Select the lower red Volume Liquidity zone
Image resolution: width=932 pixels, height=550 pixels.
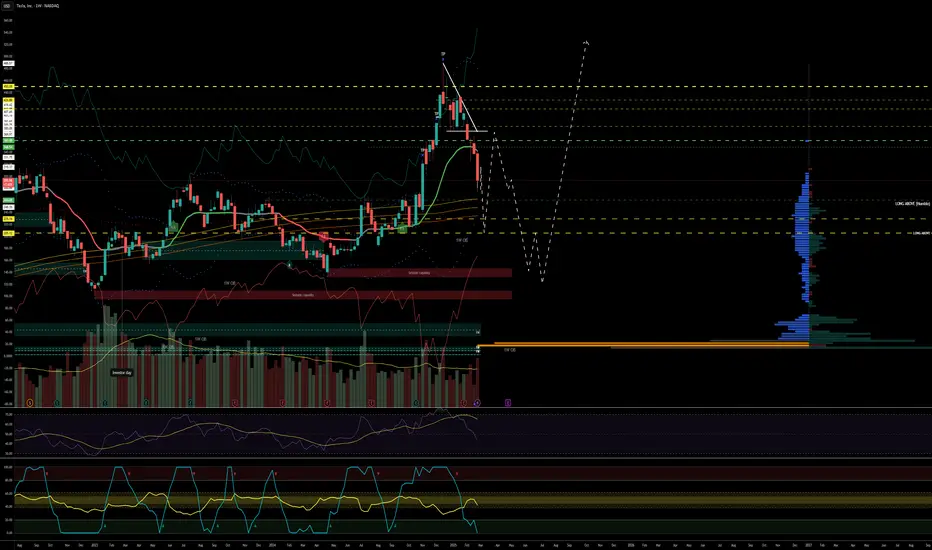[x=303, y=295]
